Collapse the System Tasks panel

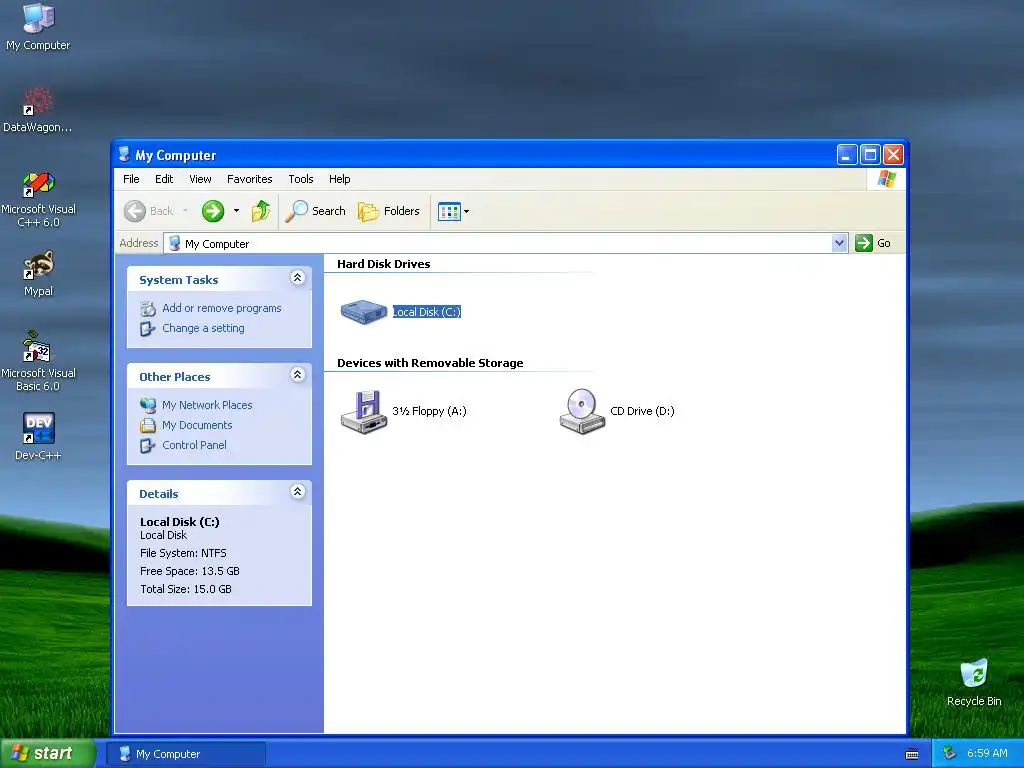click(297, 278)
